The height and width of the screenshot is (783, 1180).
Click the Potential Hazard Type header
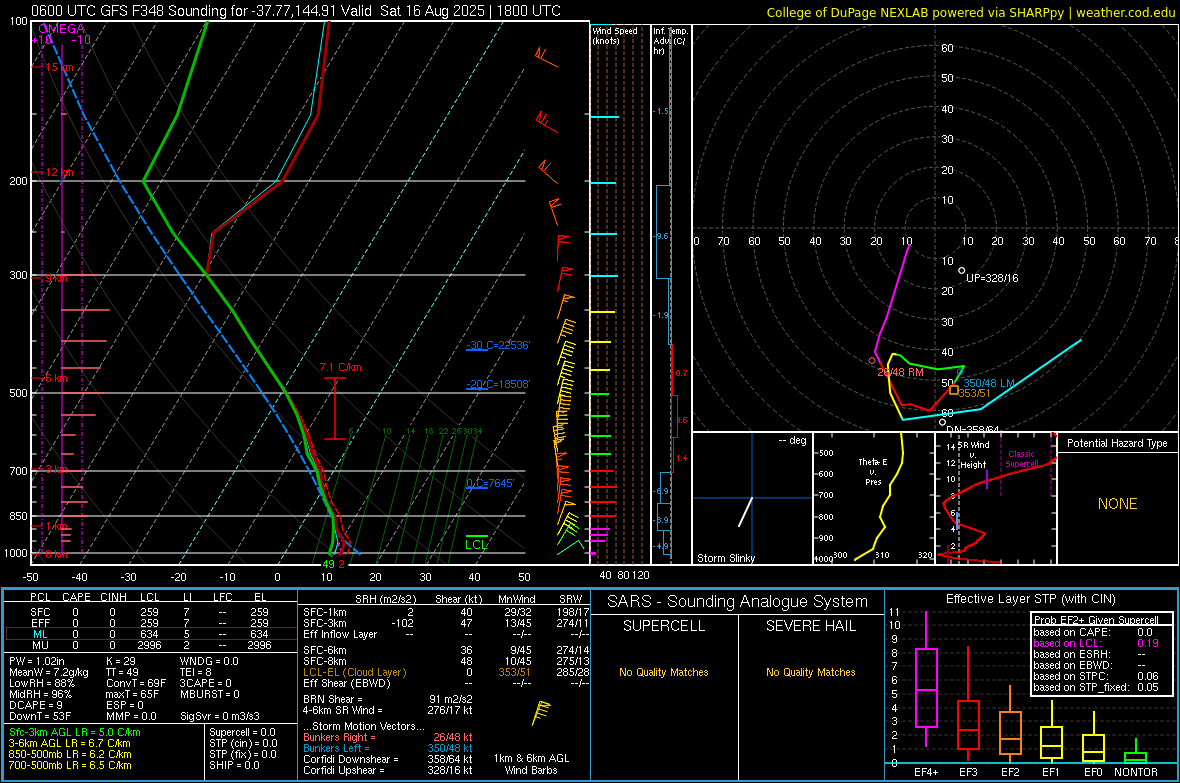(x=1117, y=443)
